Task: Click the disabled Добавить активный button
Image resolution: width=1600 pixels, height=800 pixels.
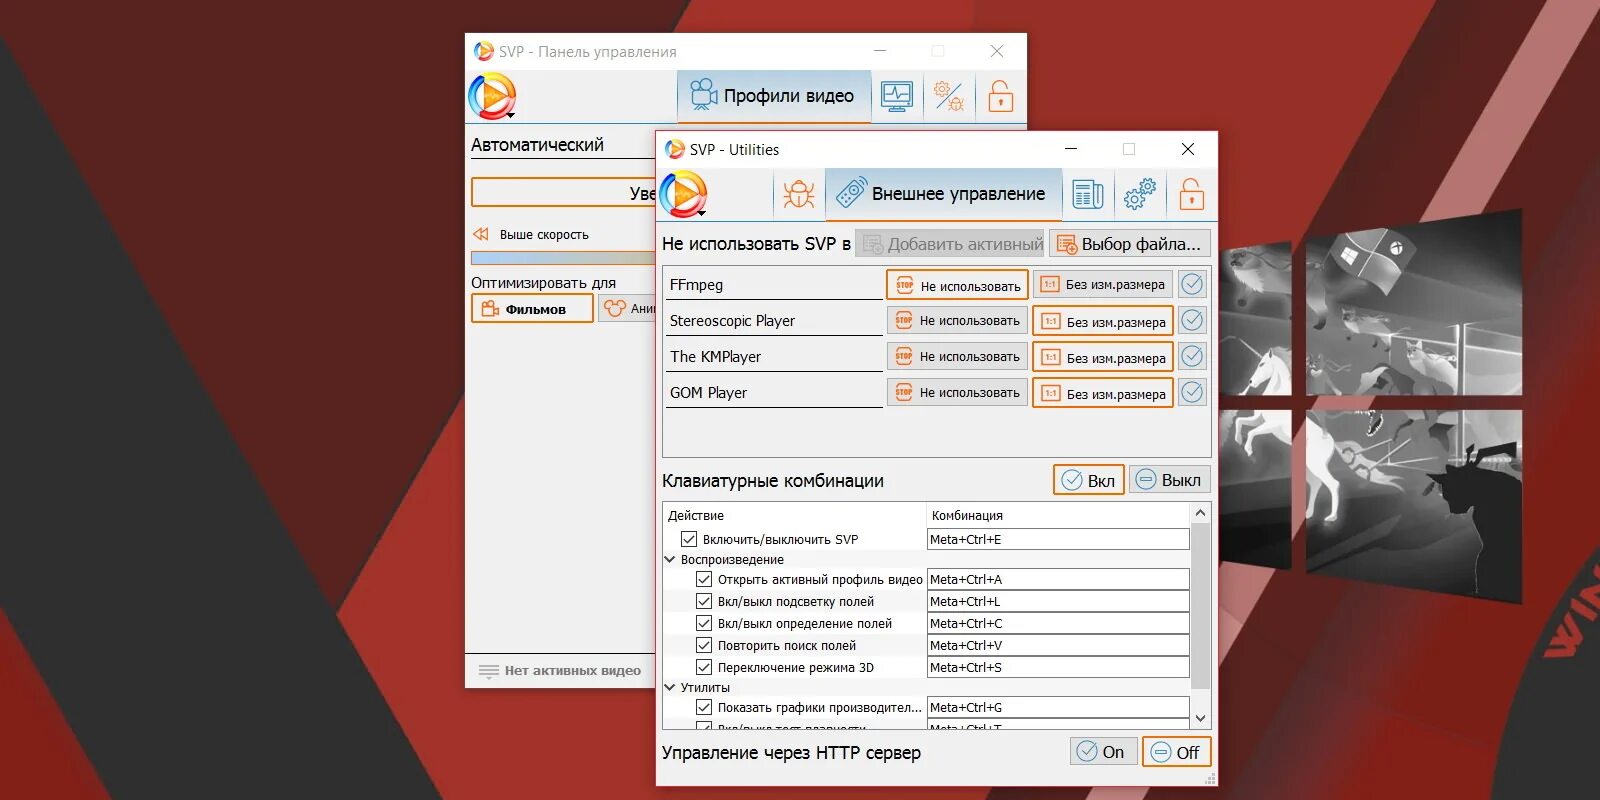Action: pos(950,244)
